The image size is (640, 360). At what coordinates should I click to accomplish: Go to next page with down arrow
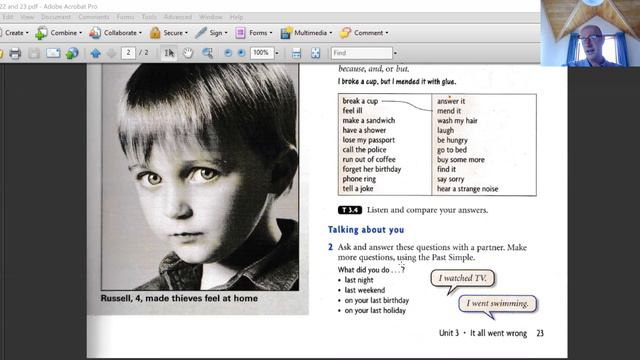pyautogui.click(x=111, y=53)
